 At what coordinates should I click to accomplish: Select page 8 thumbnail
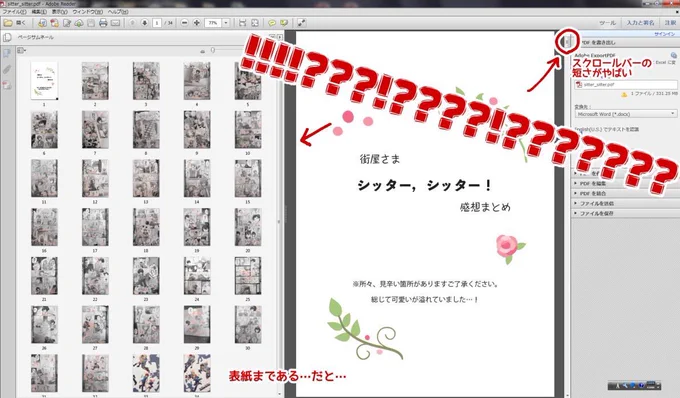click(146, 129)
